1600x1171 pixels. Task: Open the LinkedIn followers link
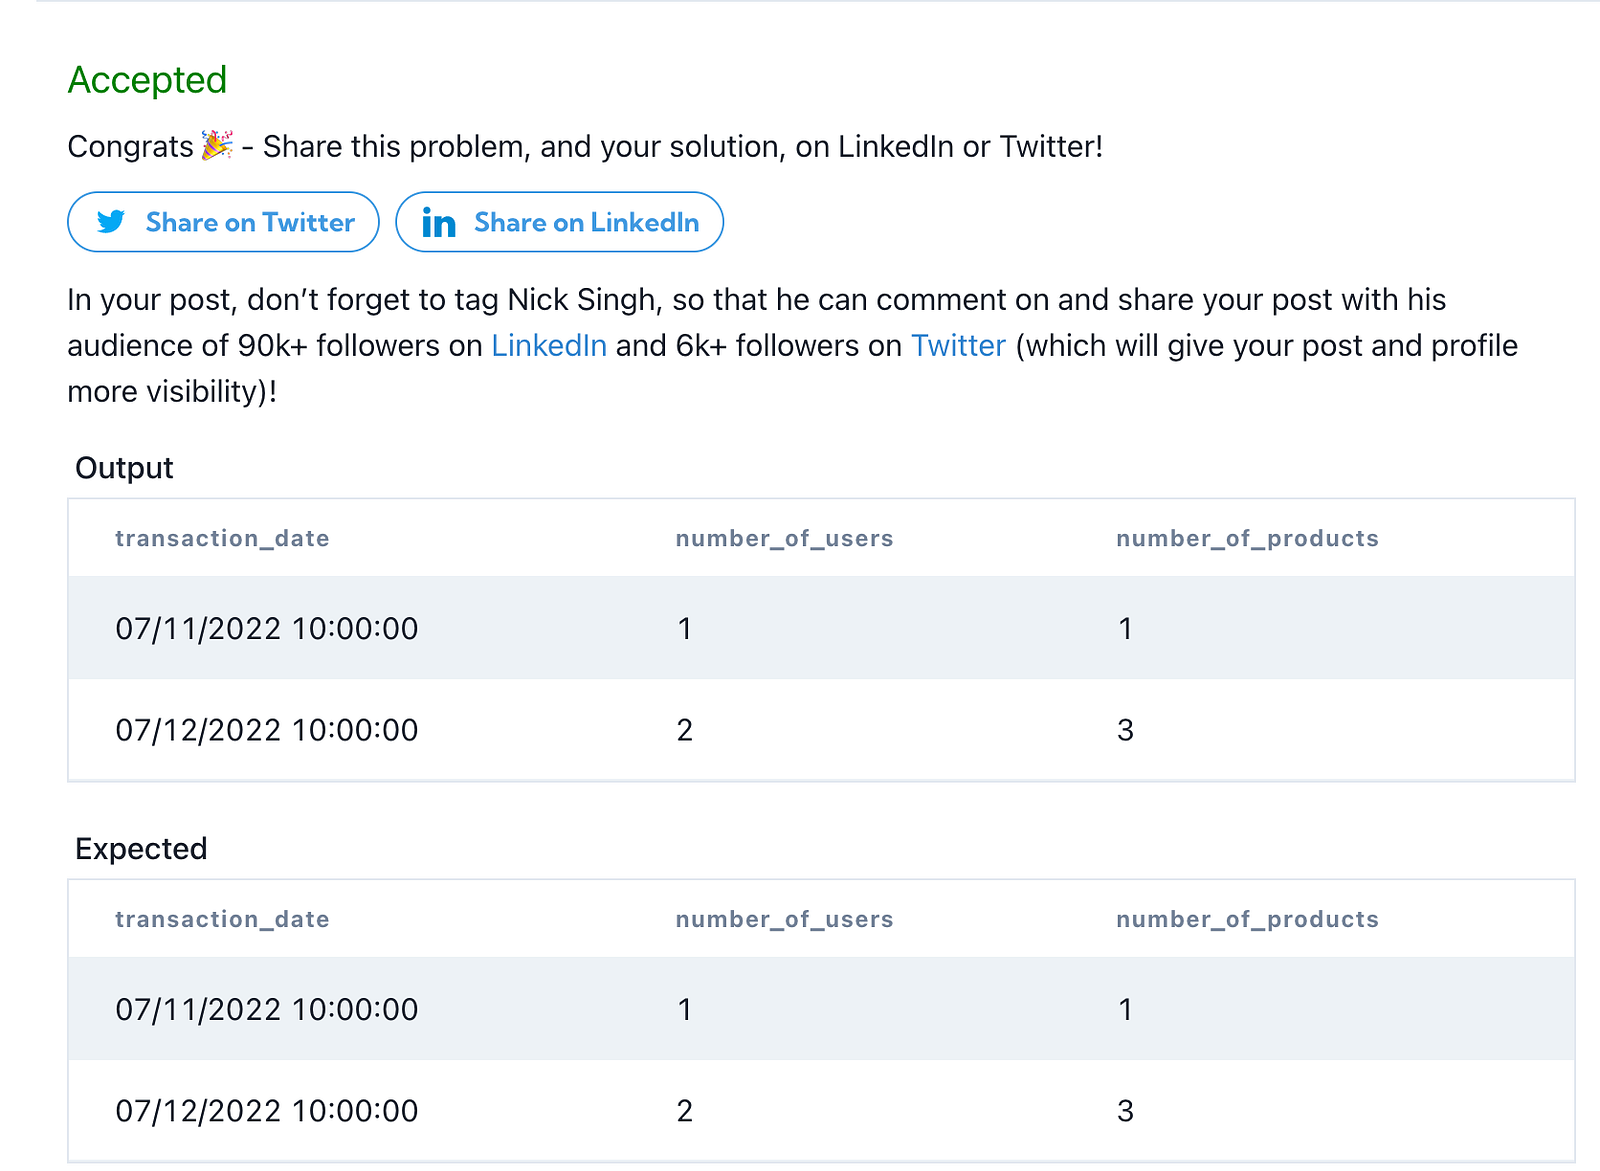[x=548, y=345]
